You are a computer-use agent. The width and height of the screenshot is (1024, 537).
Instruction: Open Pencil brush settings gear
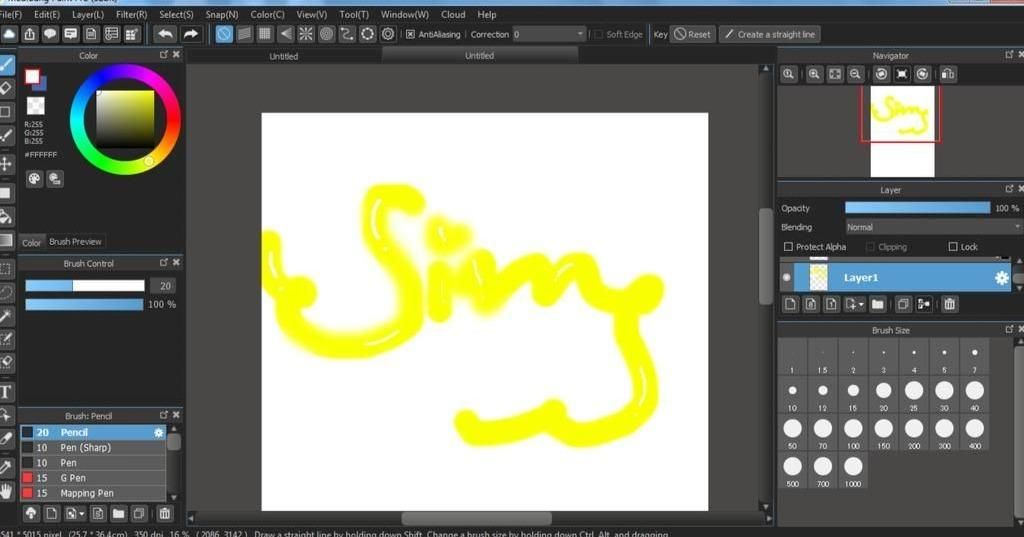[x=158, y=432]
